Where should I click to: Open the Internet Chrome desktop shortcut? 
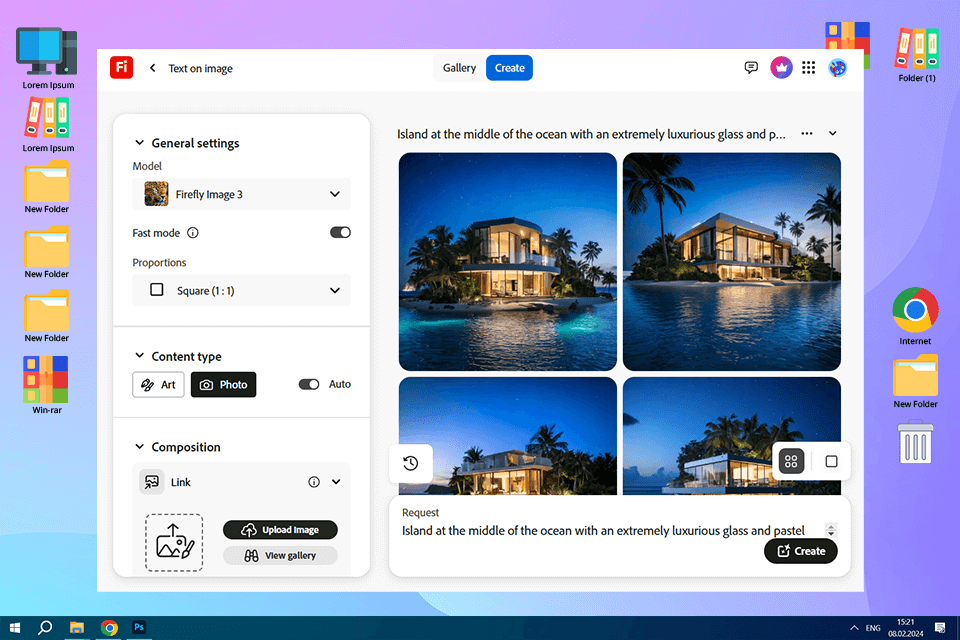click(x=915, y=316)
